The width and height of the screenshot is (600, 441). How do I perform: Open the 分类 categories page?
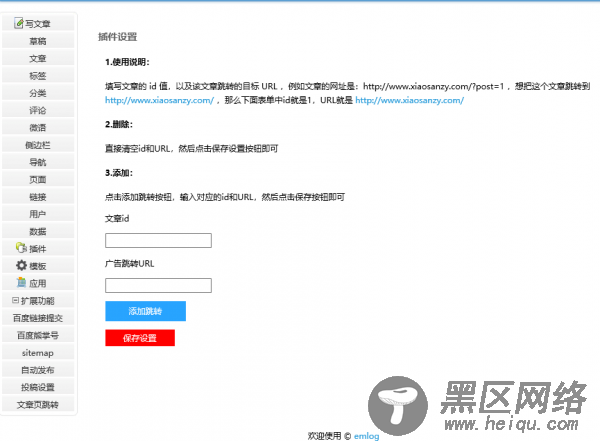coord(38,93)
